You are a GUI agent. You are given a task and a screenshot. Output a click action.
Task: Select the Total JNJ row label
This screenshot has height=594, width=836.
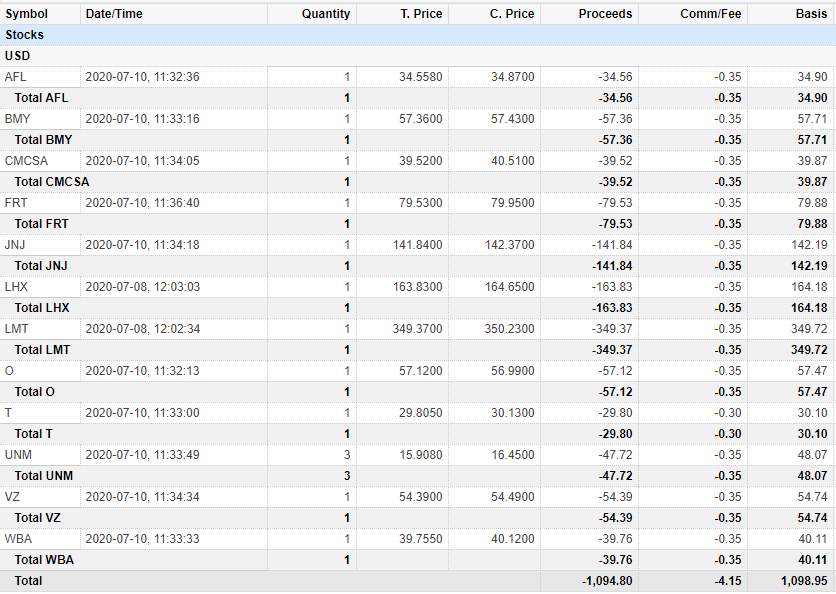(41, 266)
